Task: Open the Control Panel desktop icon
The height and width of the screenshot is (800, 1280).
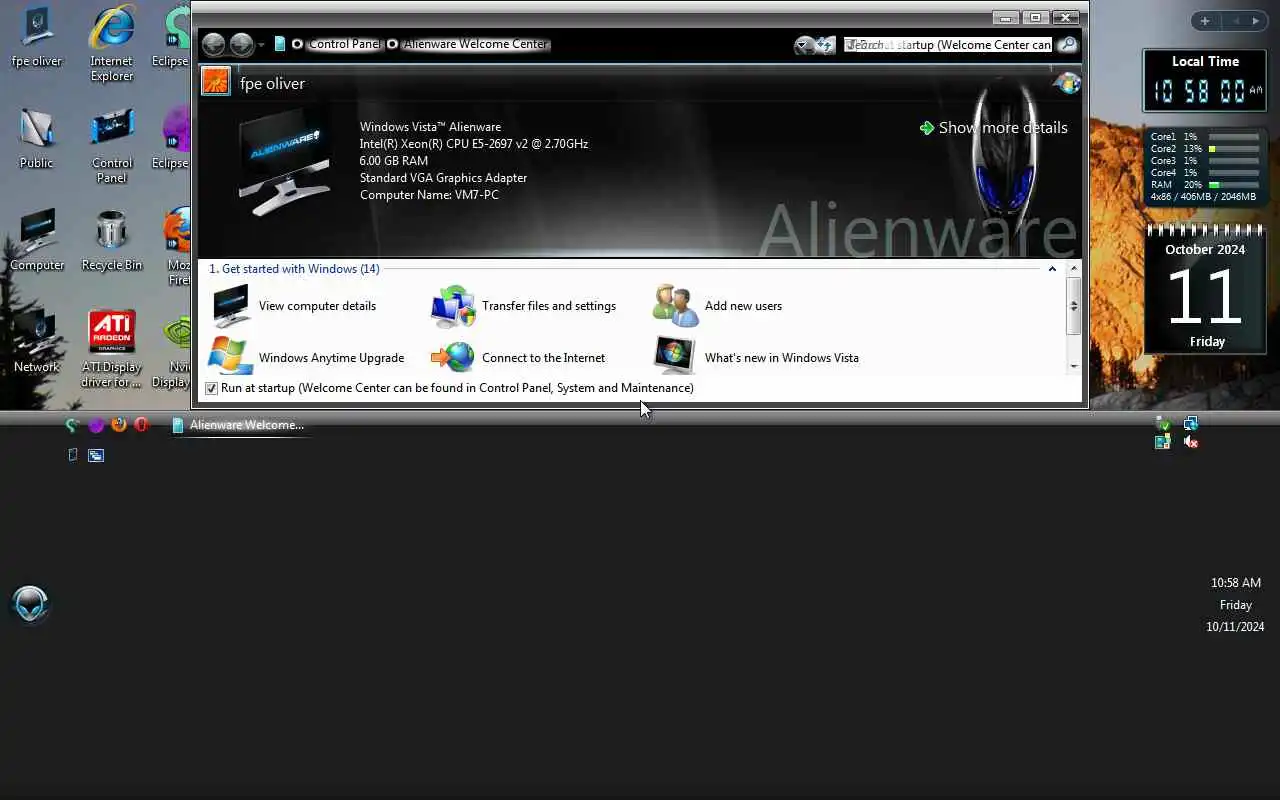Action: click(x=112, y=147)
